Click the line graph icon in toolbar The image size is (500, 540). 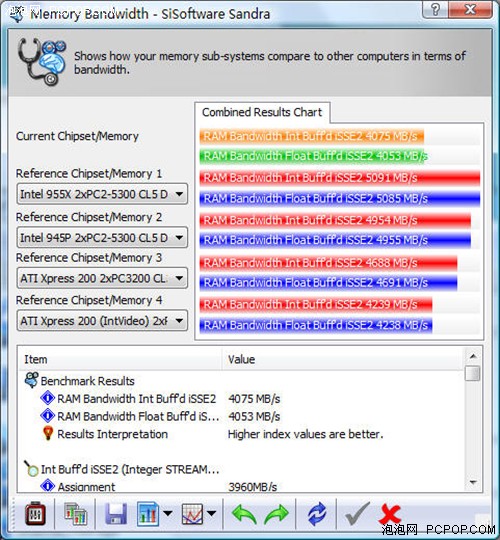point(192,513)
